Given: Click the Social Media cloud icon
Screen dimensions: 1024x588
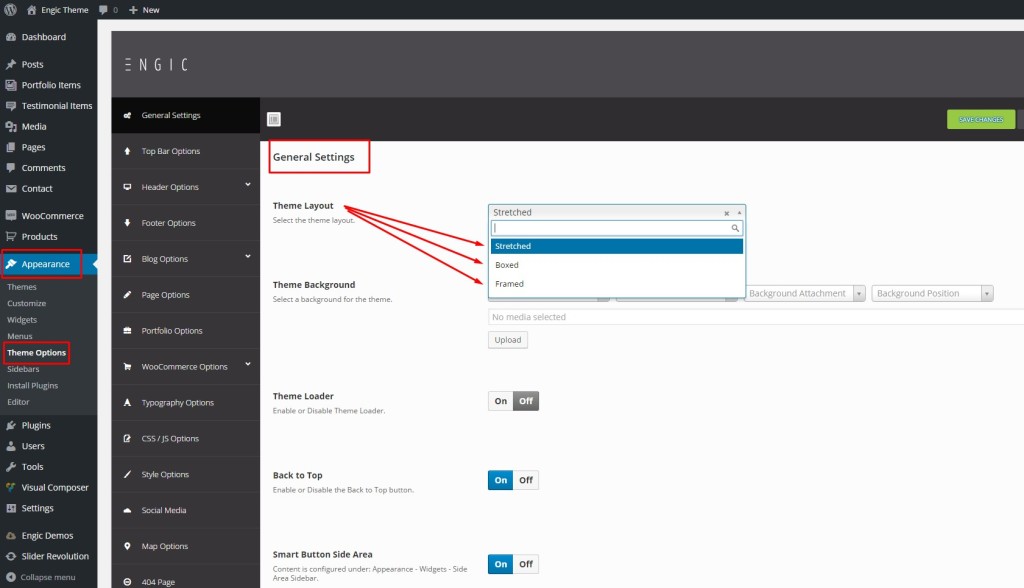Looking at the screenshot, I should [128, 510].
